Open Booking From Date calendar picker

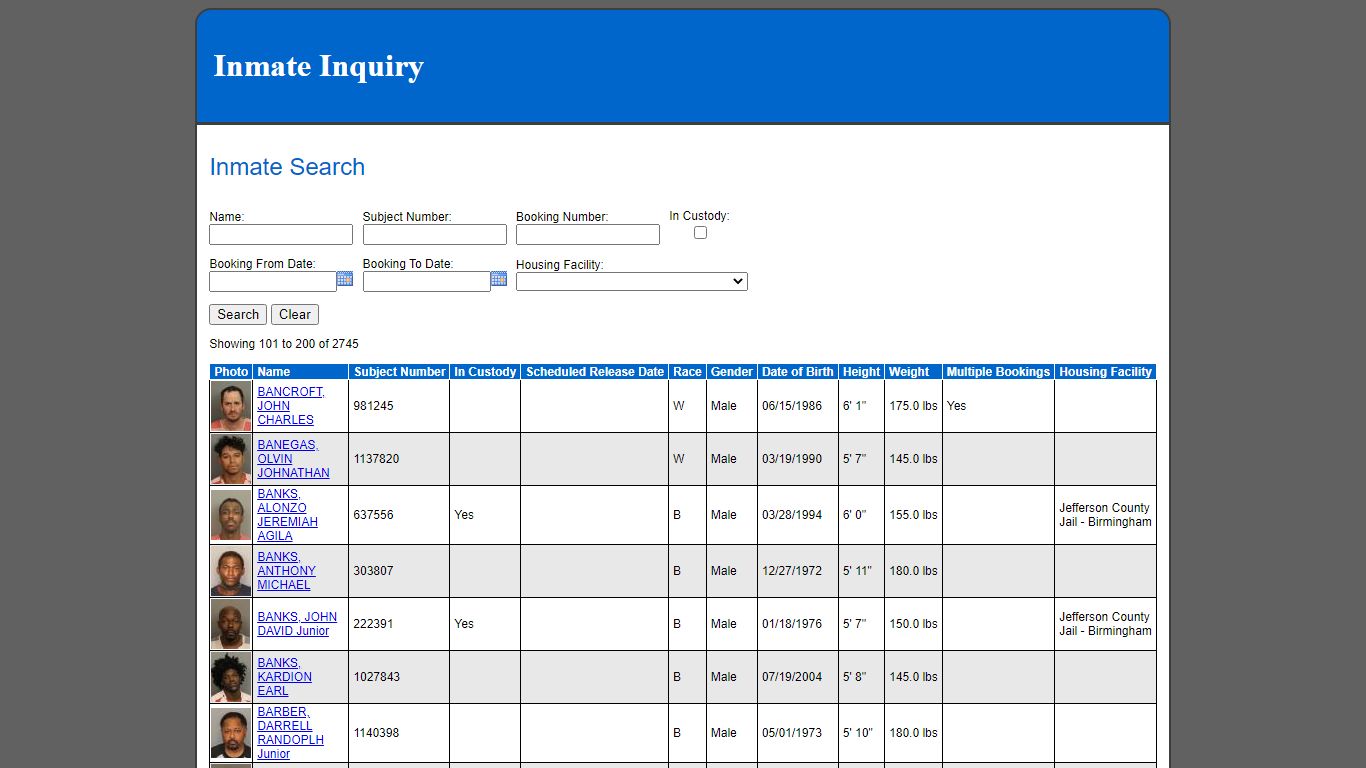pos(345,279)
